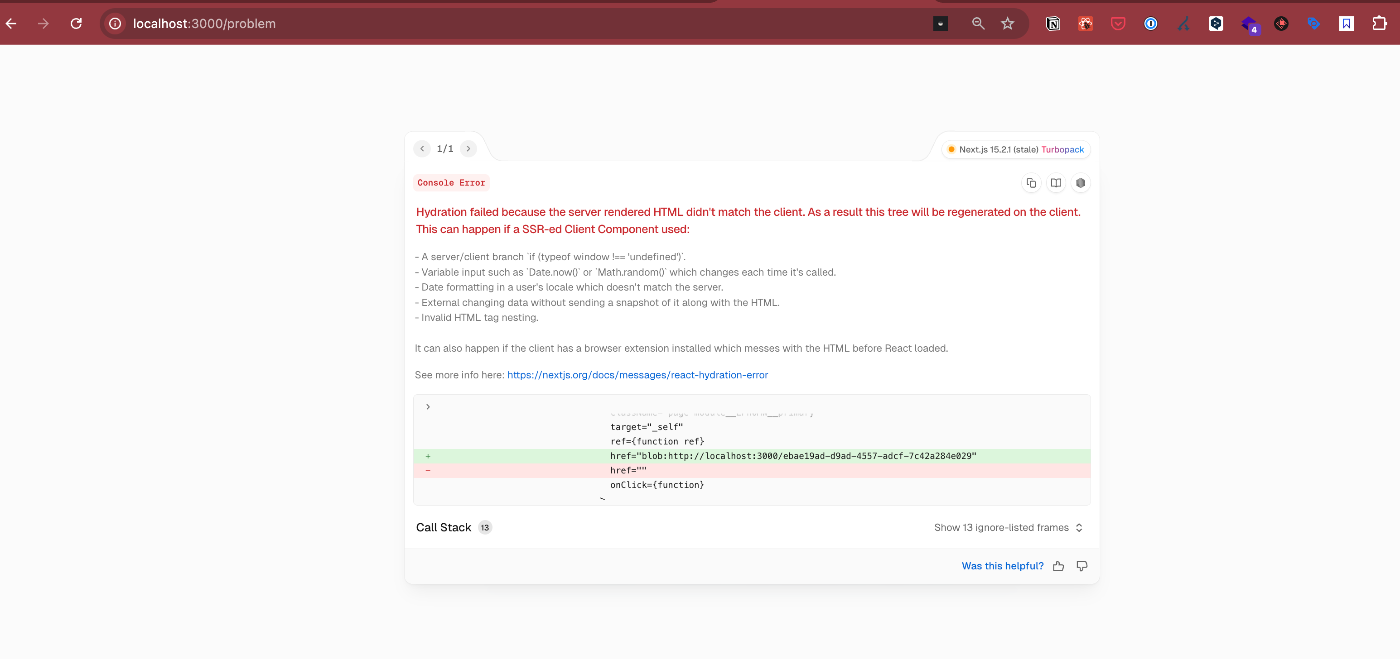Open the zoom magnifier in the address bar

pyautogui.click(x=978, y=22)
